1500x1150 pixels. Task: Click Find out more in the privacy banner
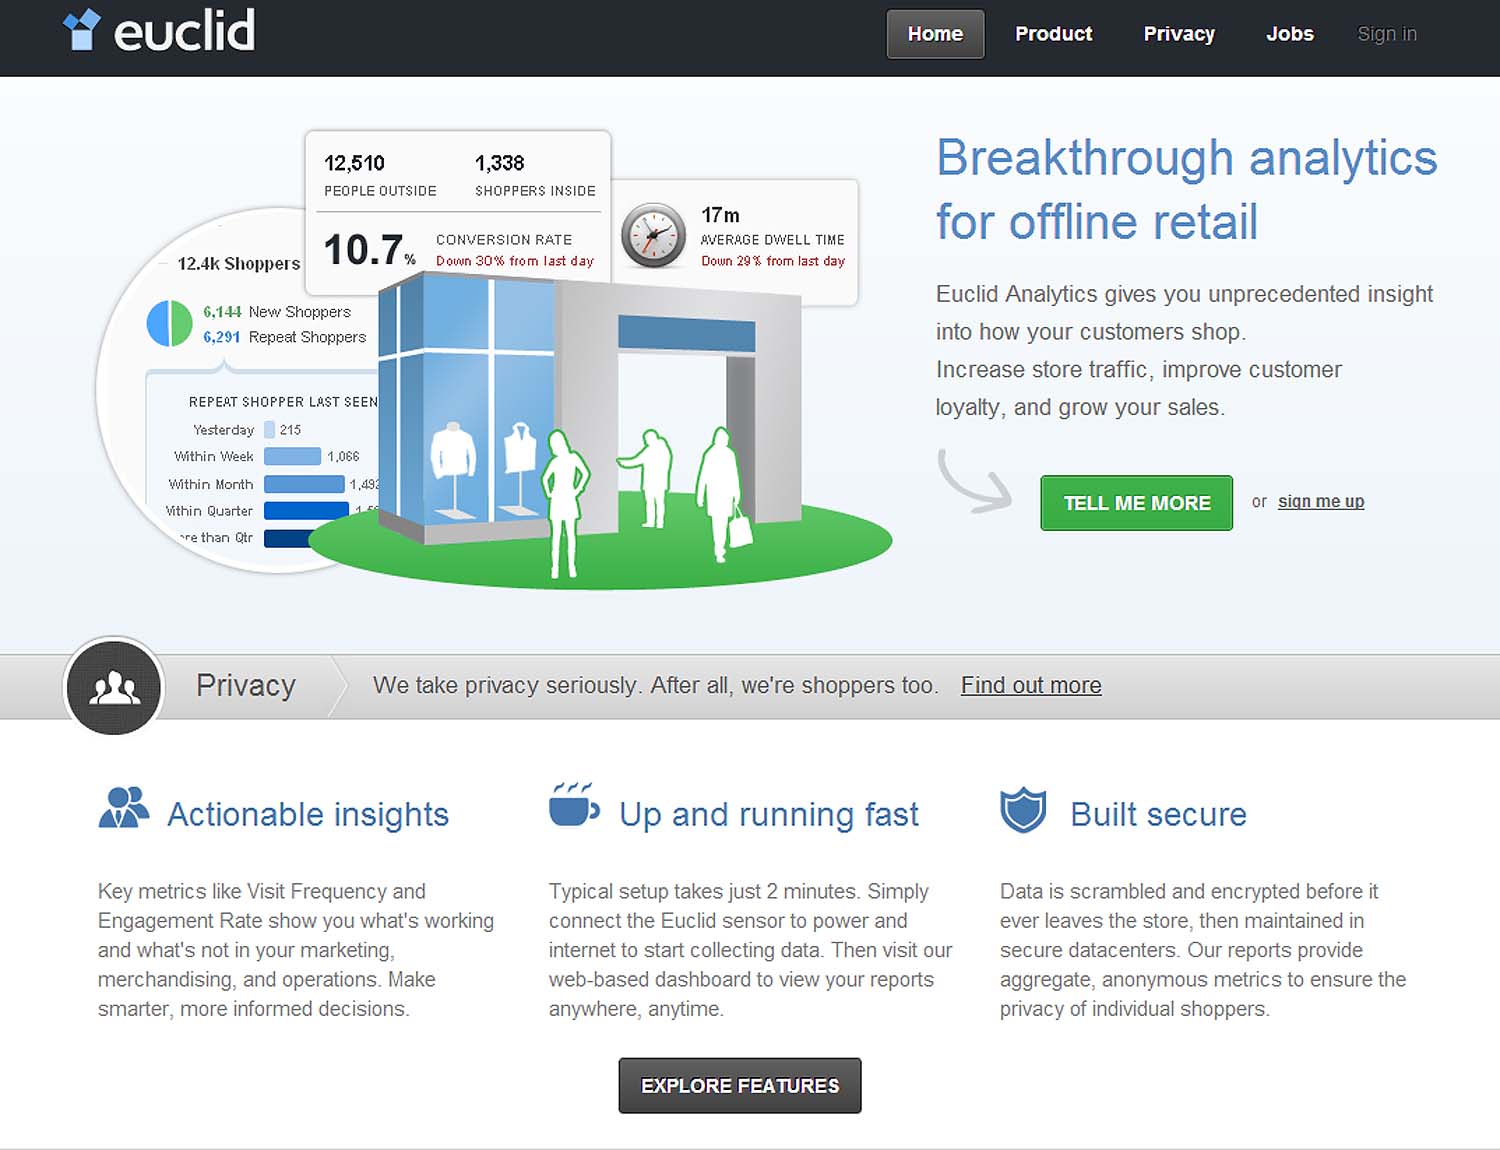coord(1030,685)
